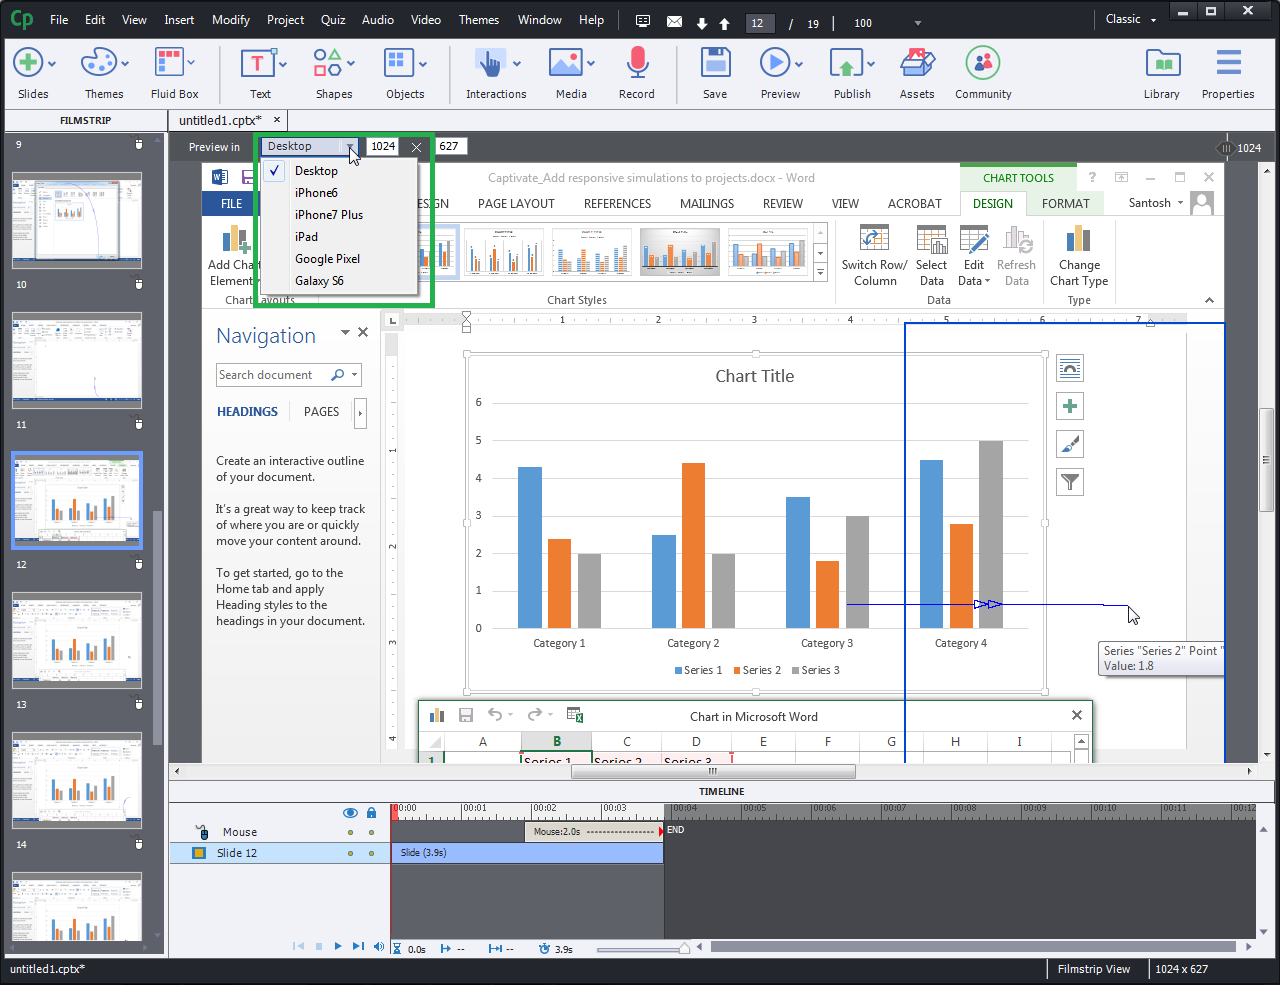Click the comments icon in the top bar
This screenshot has height=985, width=1280.
point(643,21)
